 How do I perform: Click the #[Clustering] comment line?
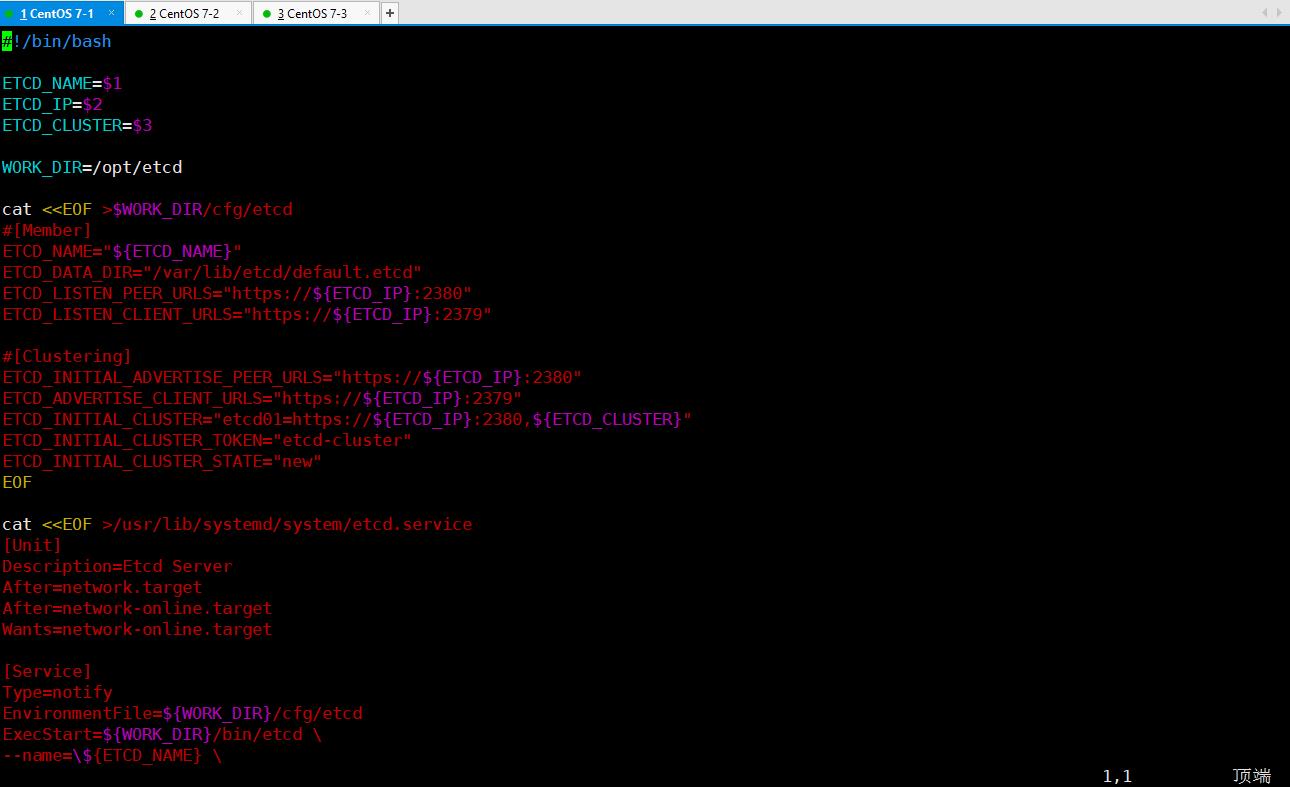coord(67,356)
